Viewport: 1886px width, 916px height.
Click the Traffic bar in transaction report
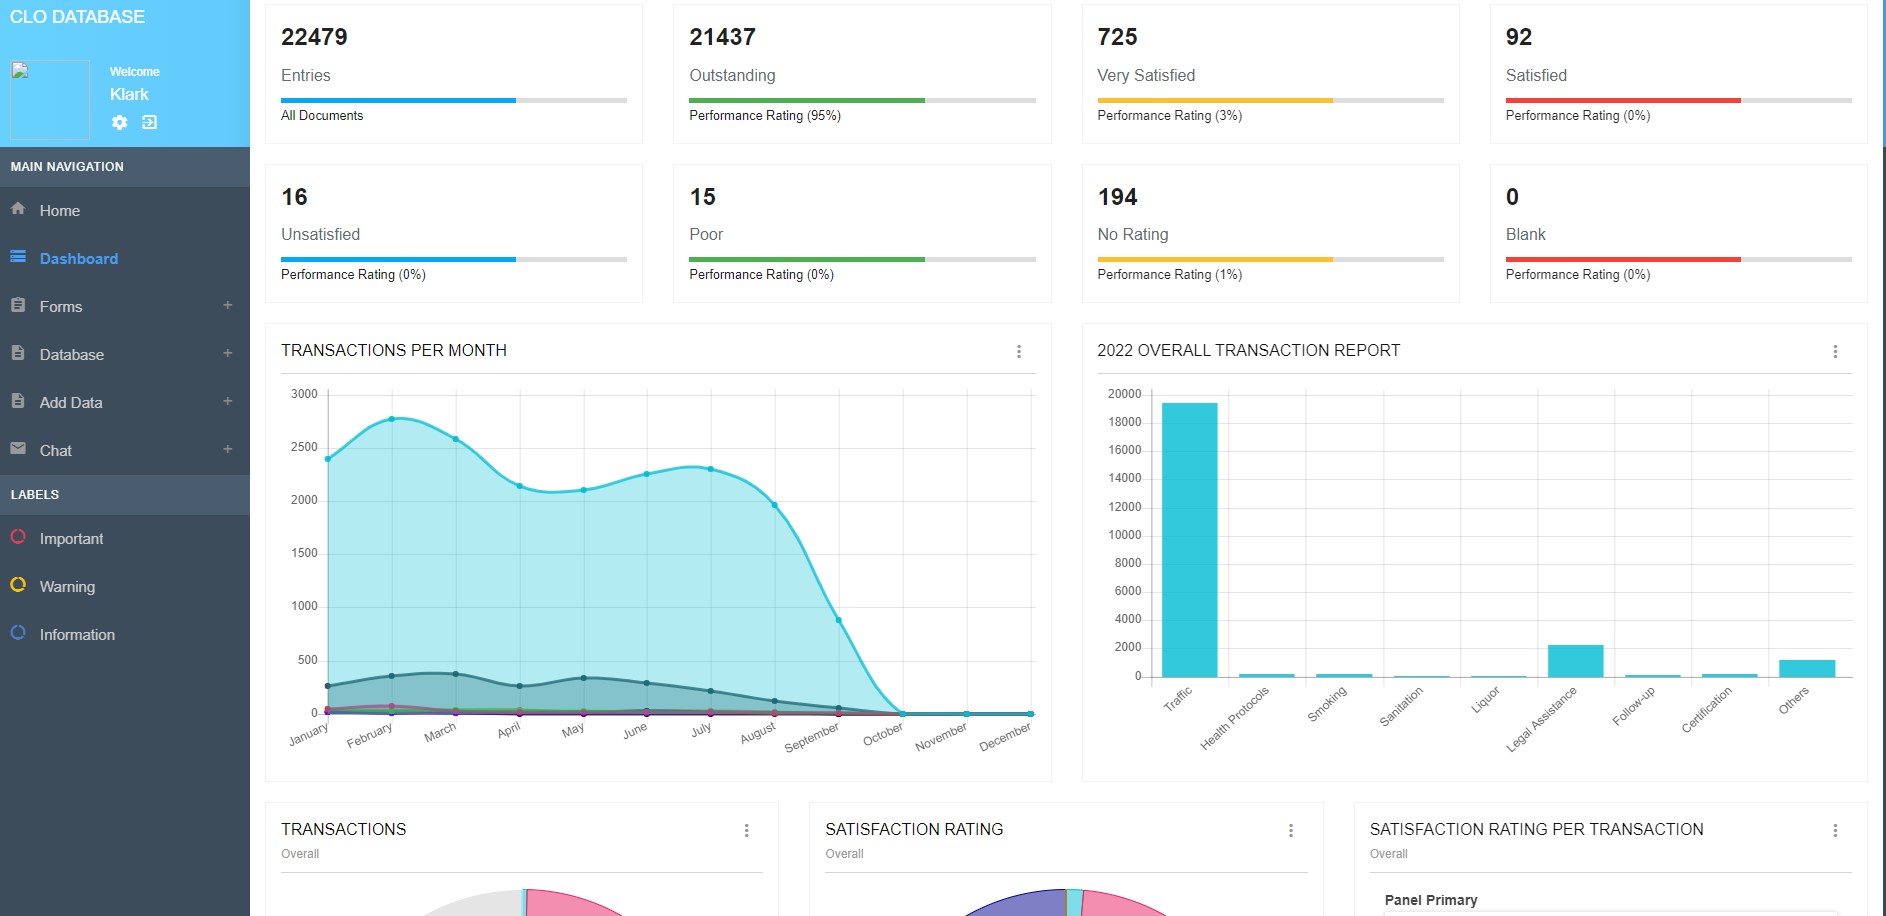(x=1190, y=540)
